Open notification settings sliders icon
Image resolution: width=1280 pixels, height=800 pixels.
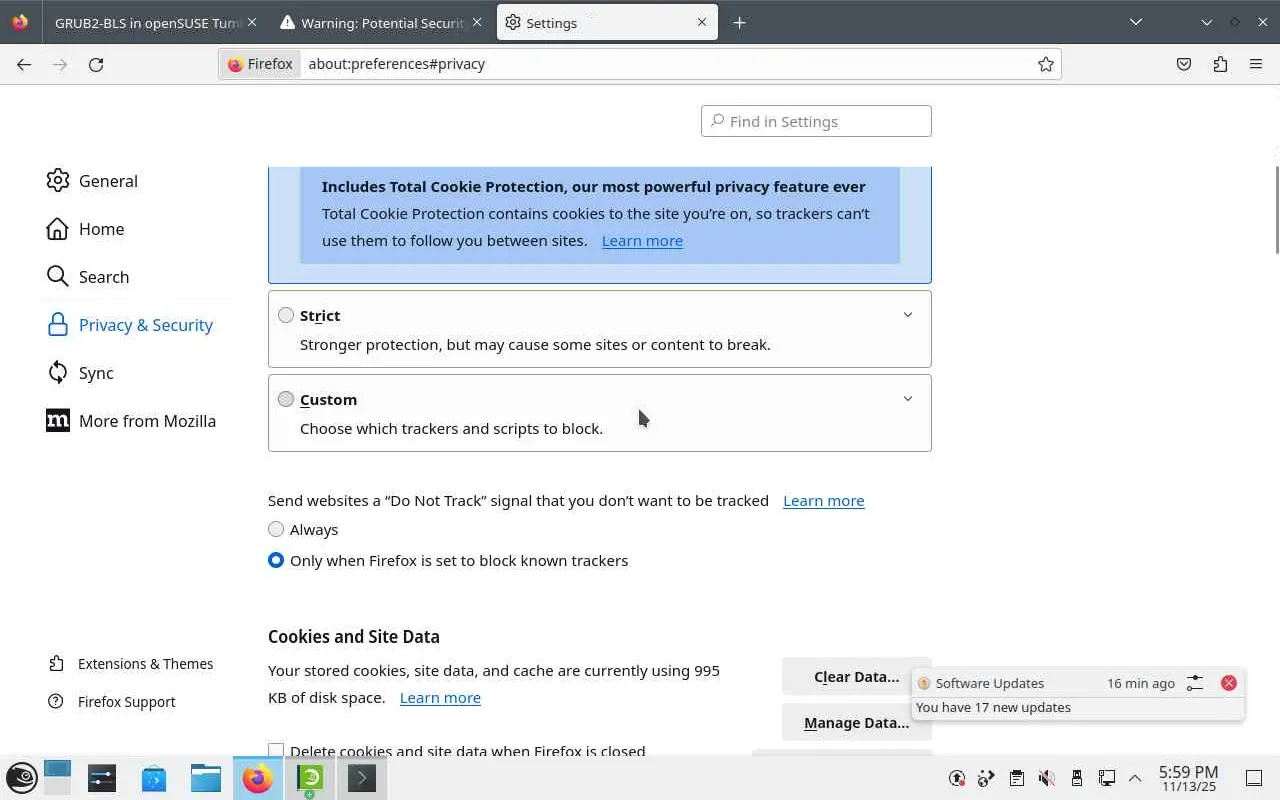1195,683
